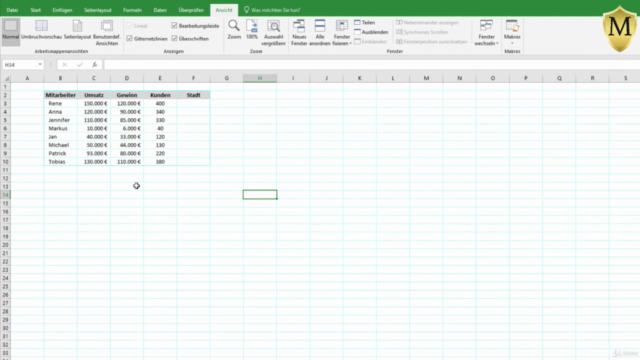
Task: Select column H header
Action: coord(260,78)
